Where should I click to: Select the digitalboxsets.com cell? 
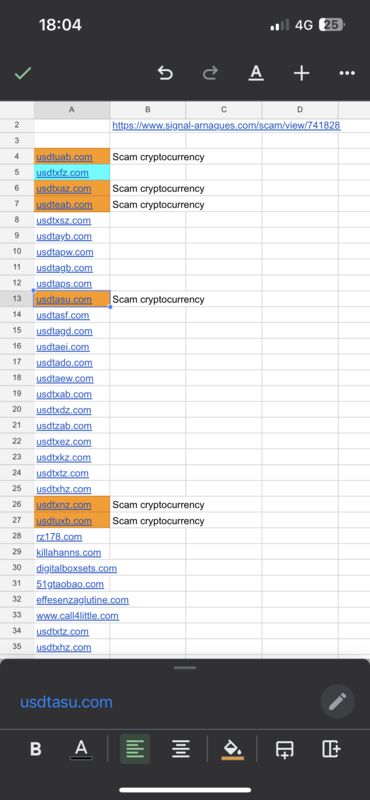[x=76, y=568]
